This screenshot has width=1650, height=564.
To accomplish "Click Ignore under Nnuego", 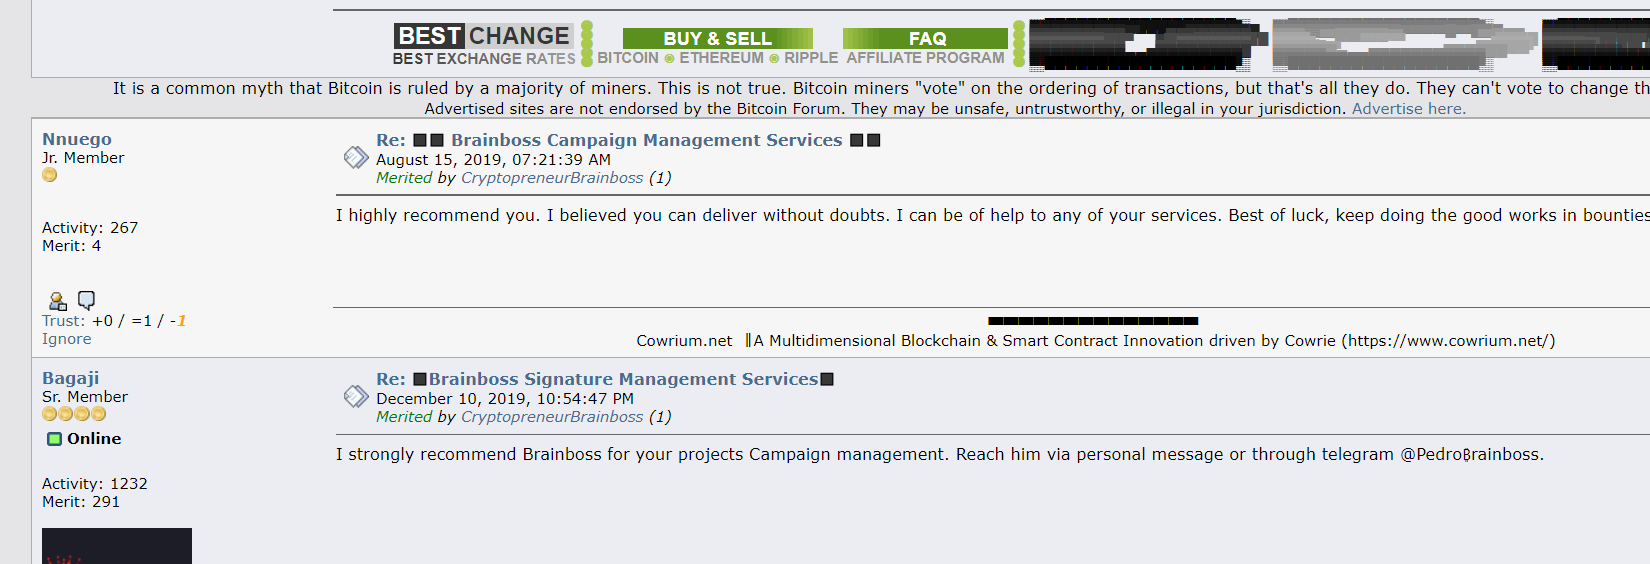I will [x=67, y=339].
